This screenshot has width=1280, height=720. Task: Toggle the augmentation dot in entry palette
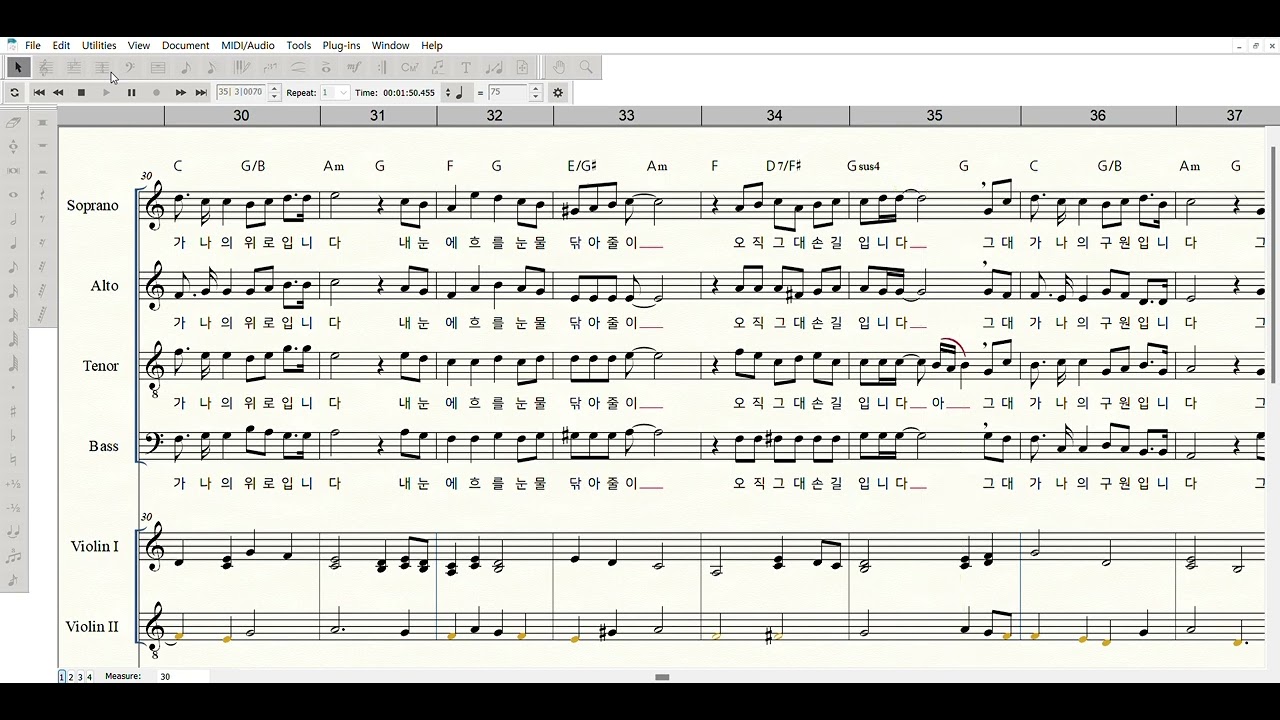click(x=13, y=387)
